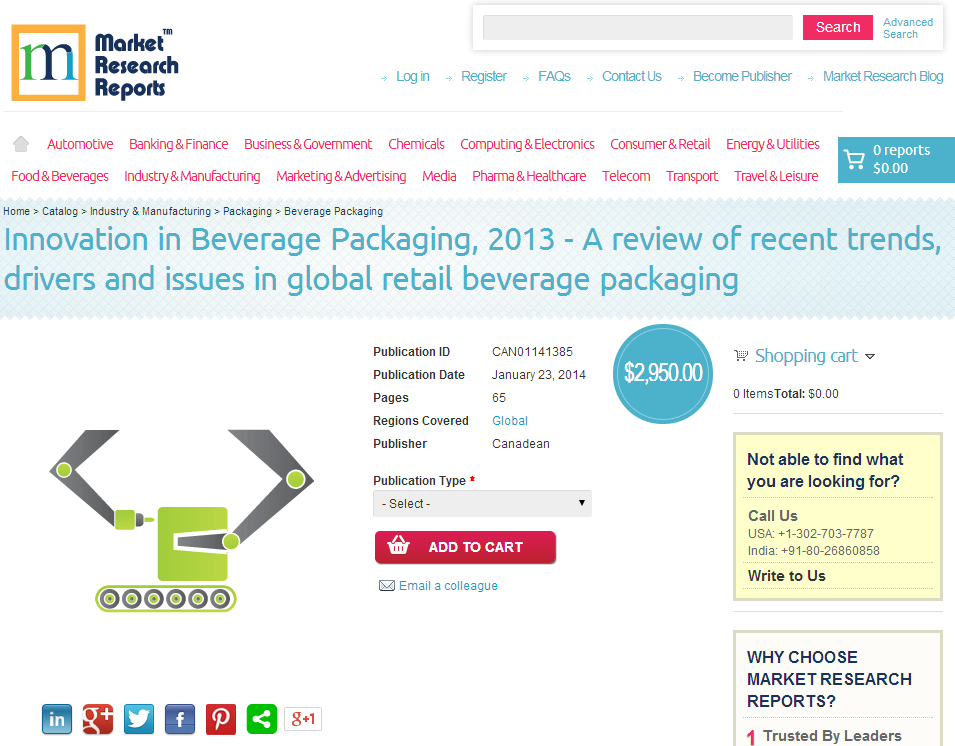Click January 23, 2014 date text
This screenshot has height=746, width=955.
pyautogui.click(x=539, y=375)
